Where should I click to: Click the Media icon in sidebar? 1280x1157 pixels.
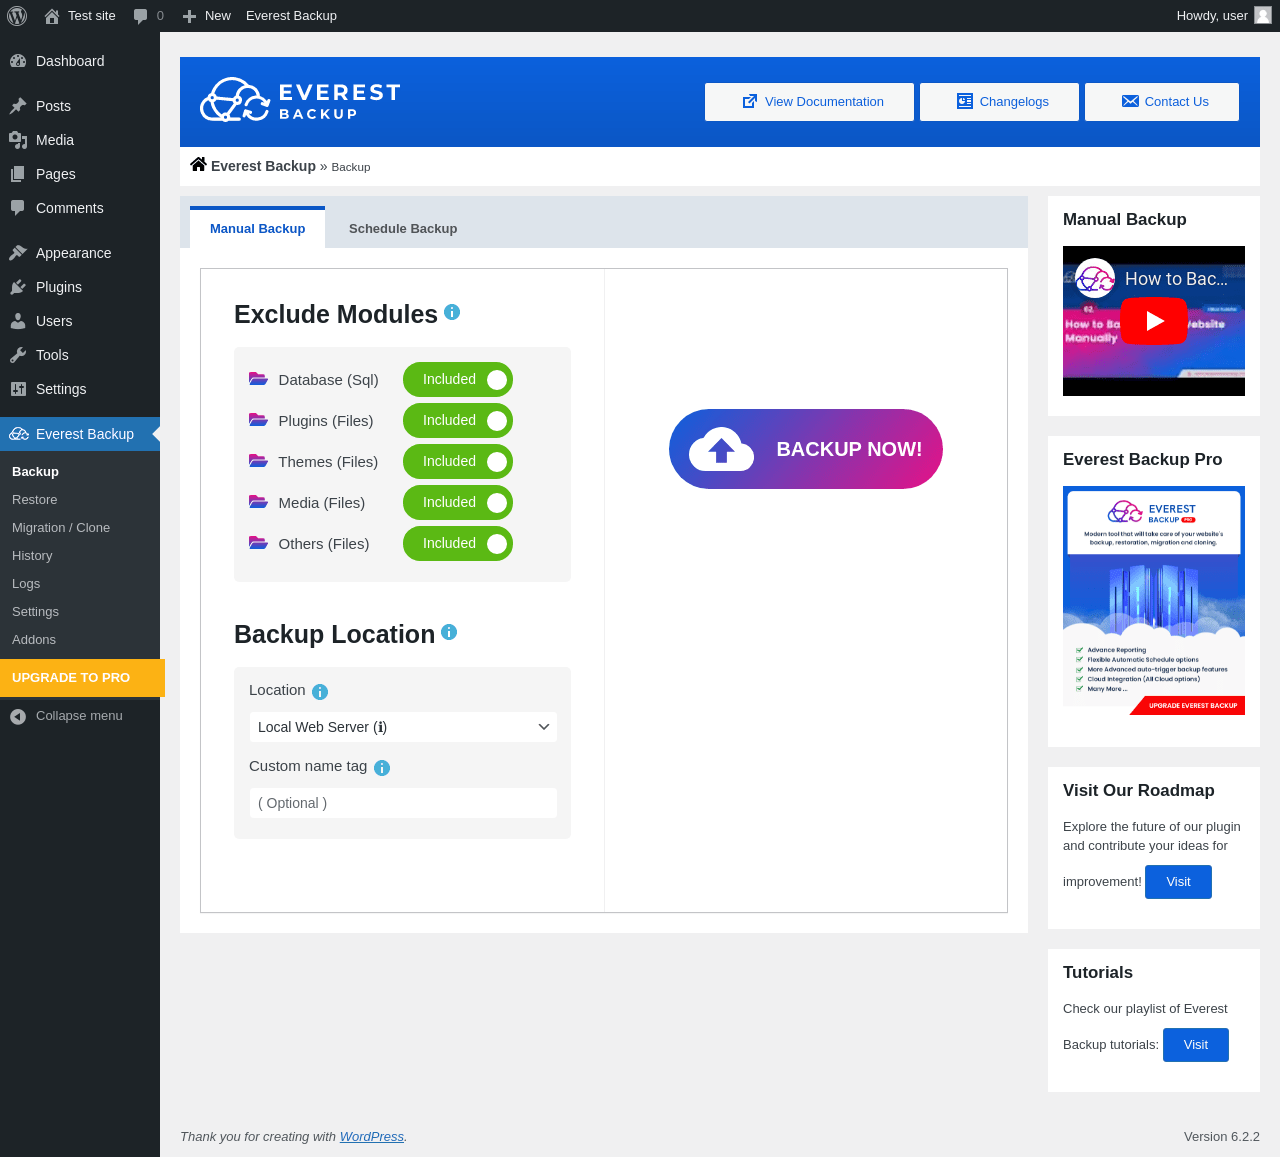click(x=18, y=140)
